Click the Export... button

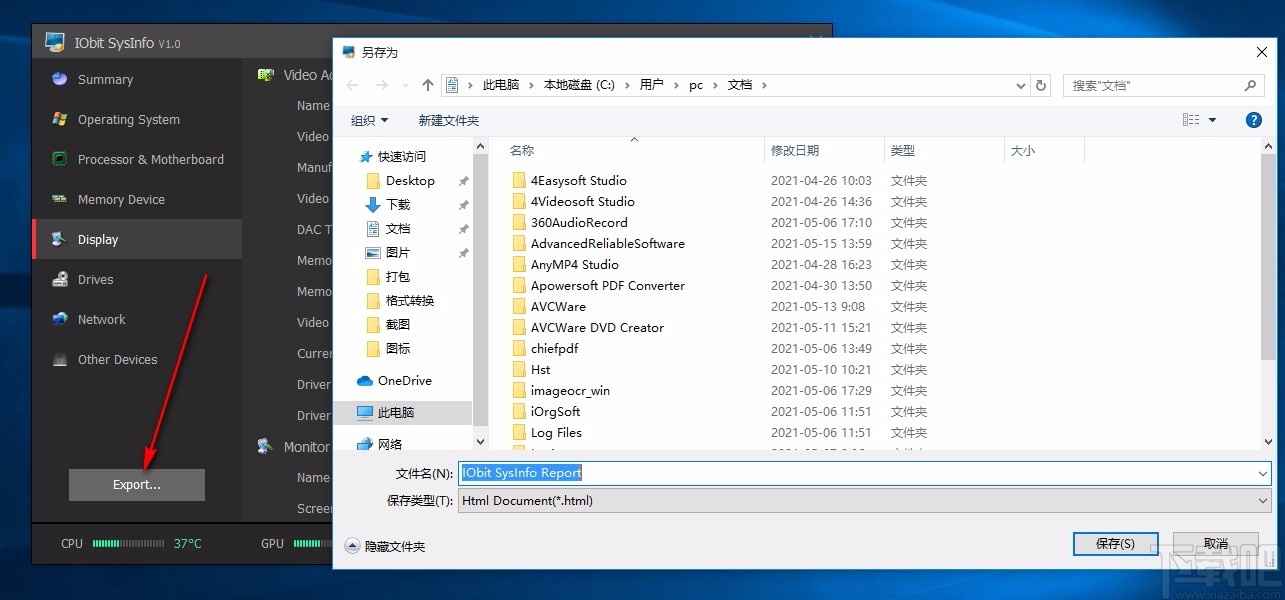pos(136,484)
